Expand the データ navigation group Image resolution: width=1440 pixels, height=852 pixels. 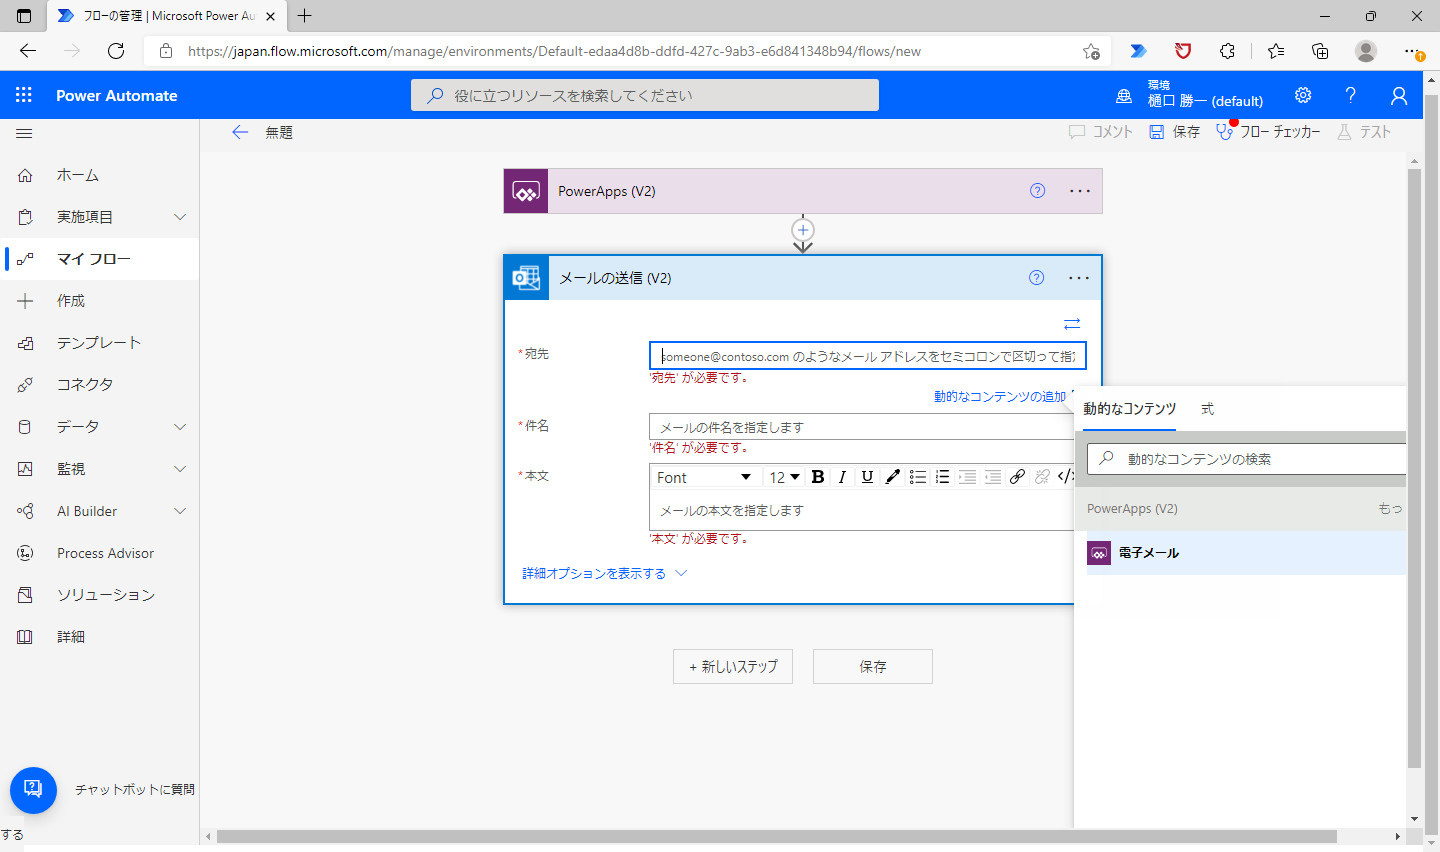(x=180, y=427)
